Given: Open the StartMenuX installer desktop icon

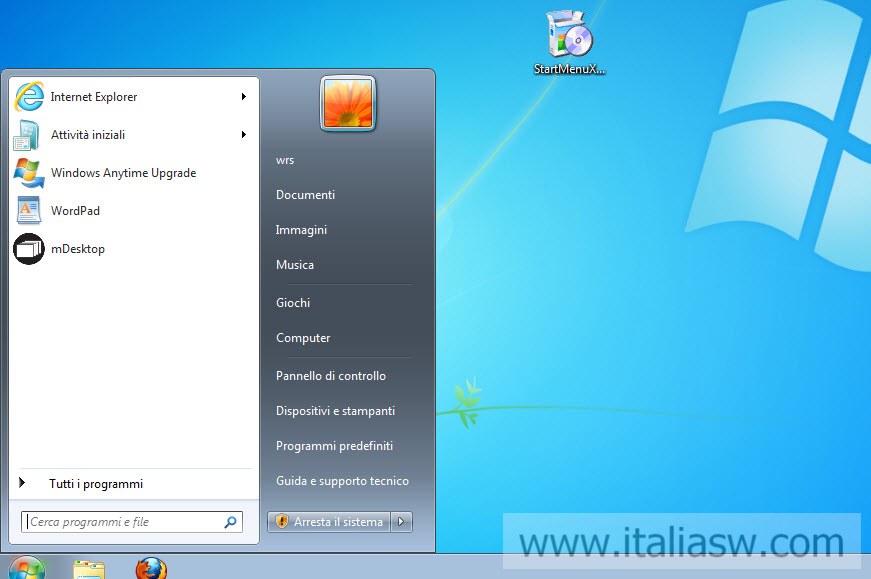Looking at the screenshot, I should pos(569,34).
